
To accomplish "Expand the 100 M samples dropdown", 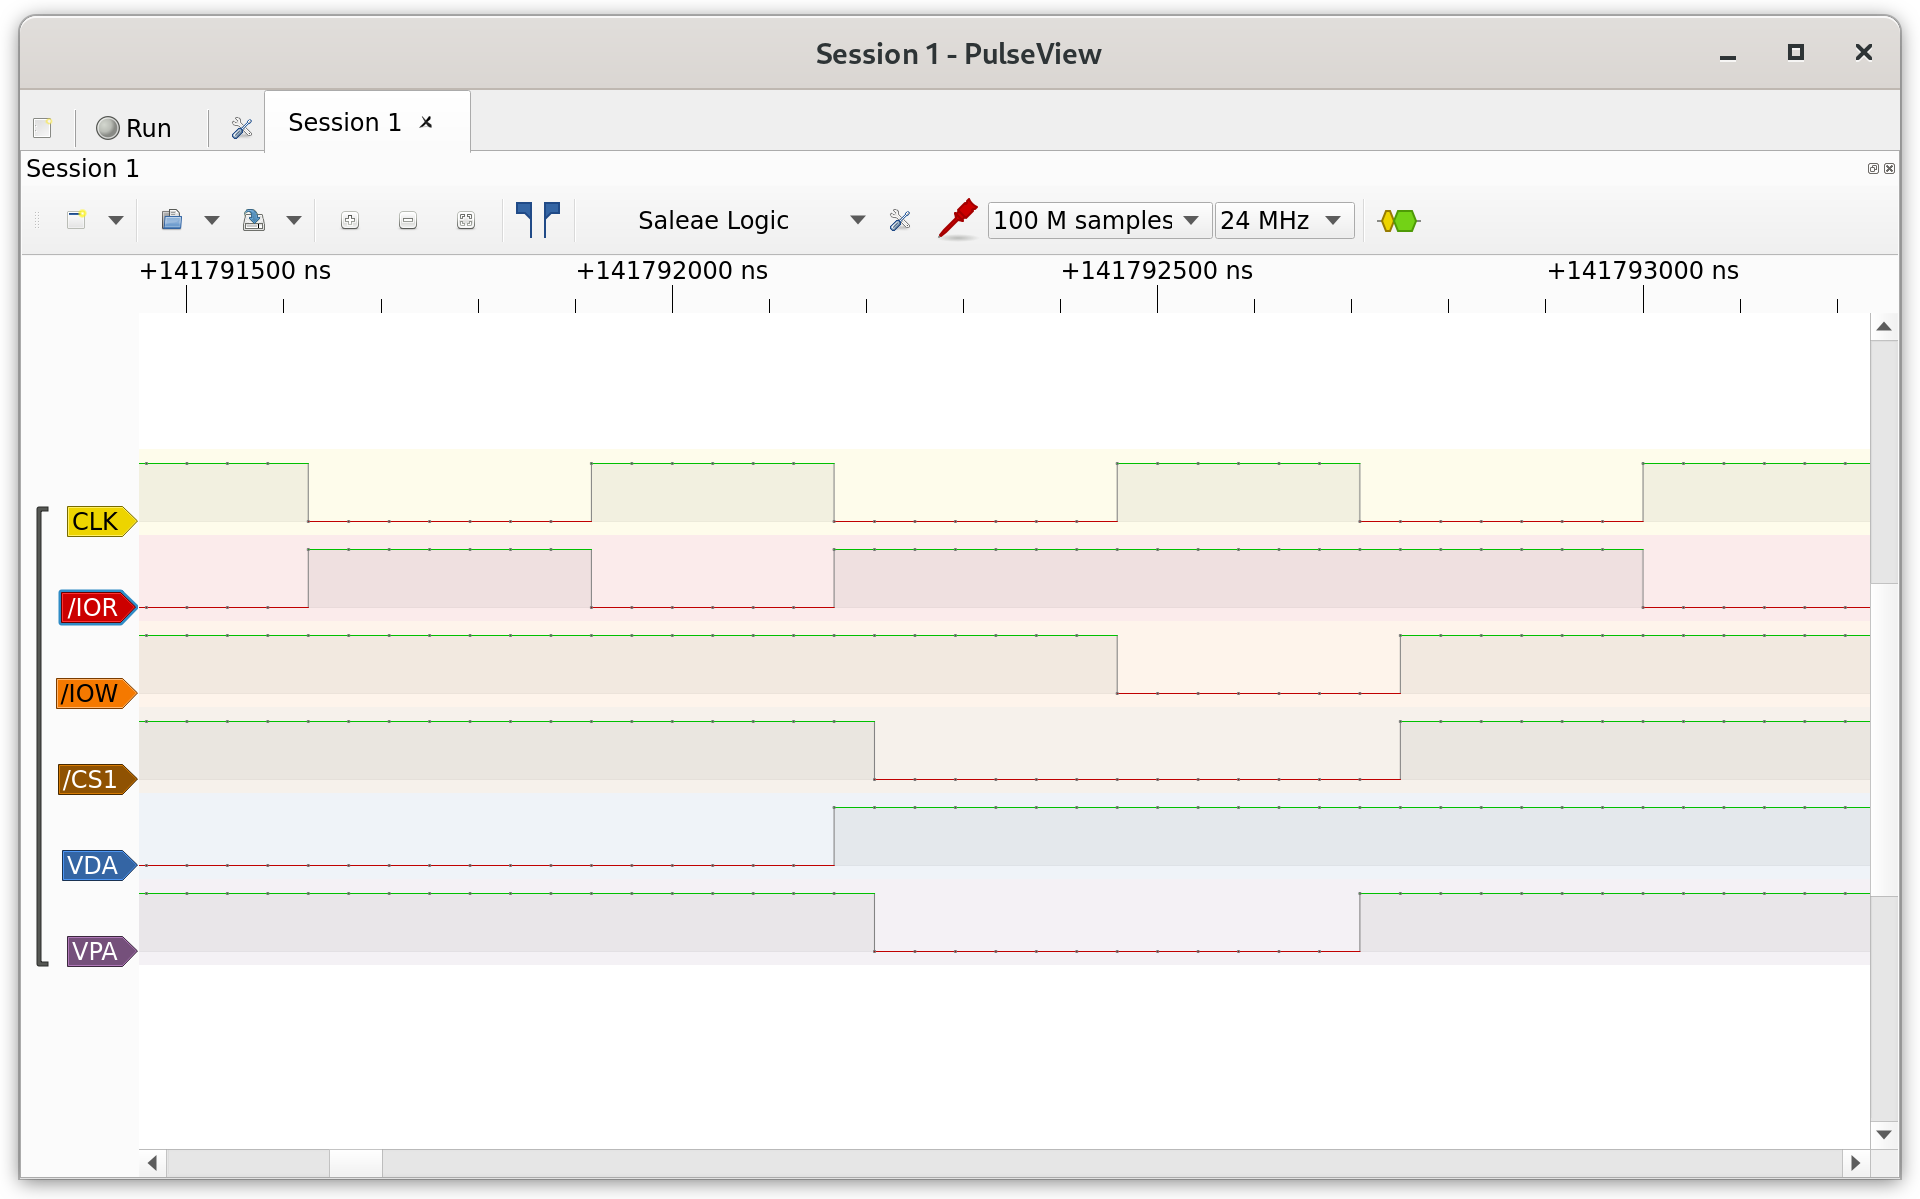I will coord(1099,220).
